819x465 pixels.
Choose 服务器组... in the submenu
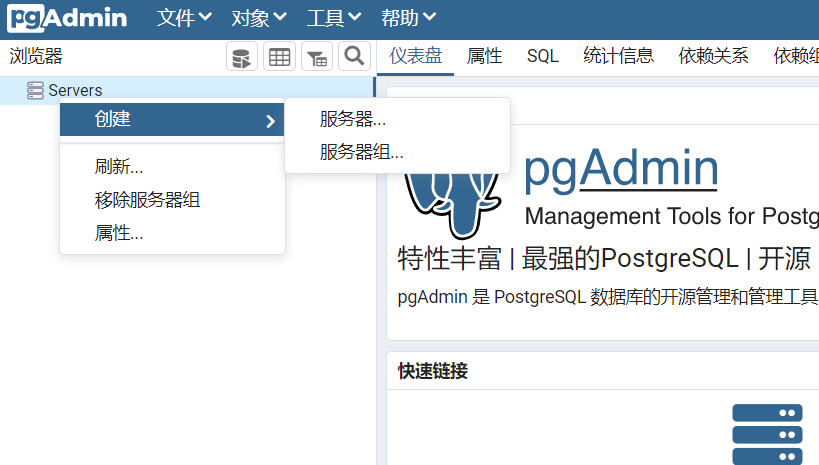click(x=361, y=152)
